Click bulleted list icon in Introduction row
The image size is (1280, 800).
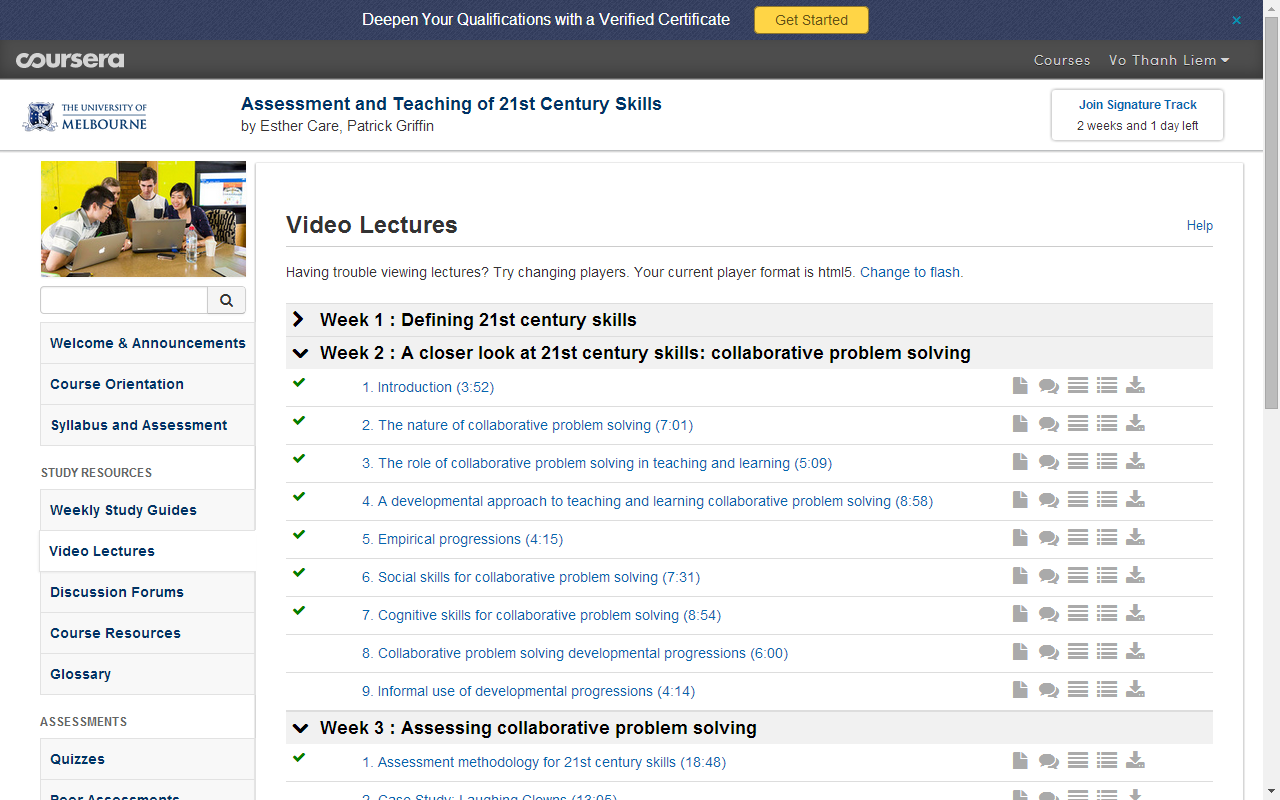coord(1106,386)
